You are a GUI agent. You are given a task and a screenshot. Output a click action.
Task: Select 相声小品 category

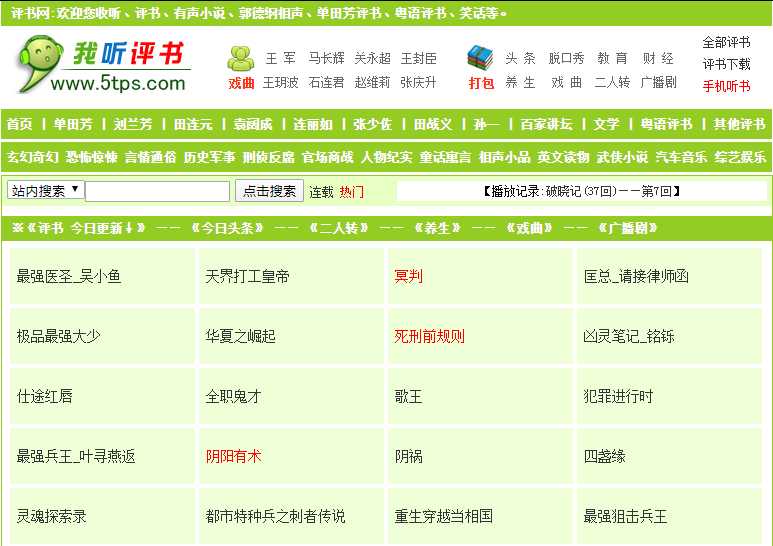click(505, 157)
